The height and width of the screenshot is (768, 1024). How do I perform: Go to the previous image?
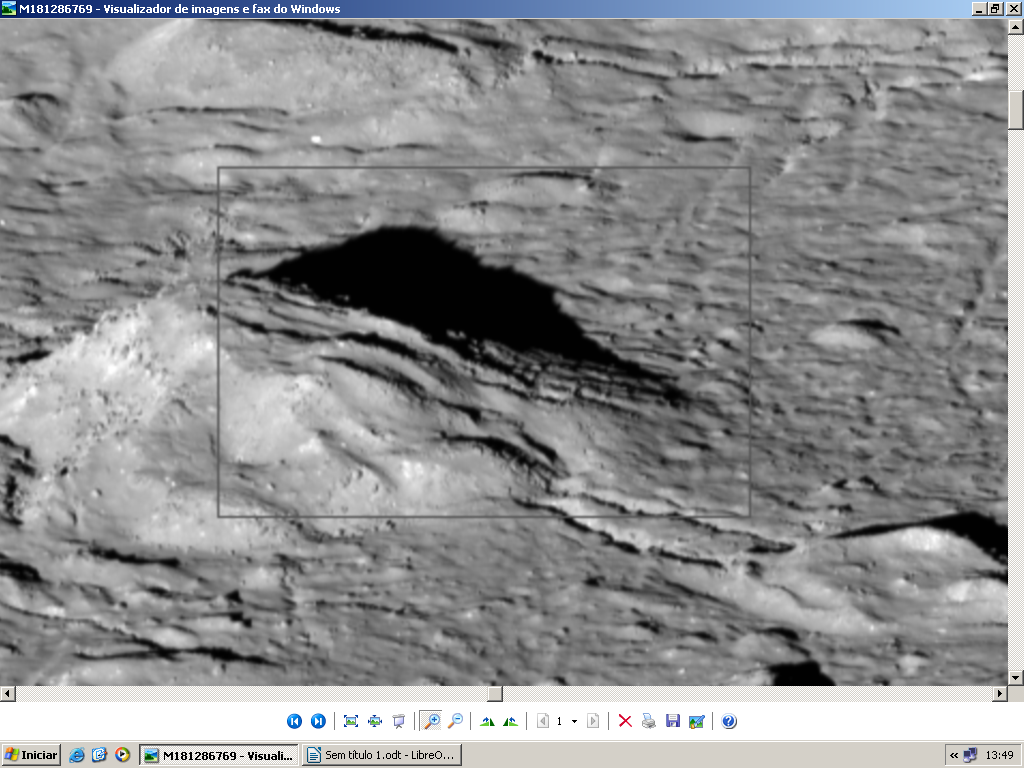(x=294, y=721)
